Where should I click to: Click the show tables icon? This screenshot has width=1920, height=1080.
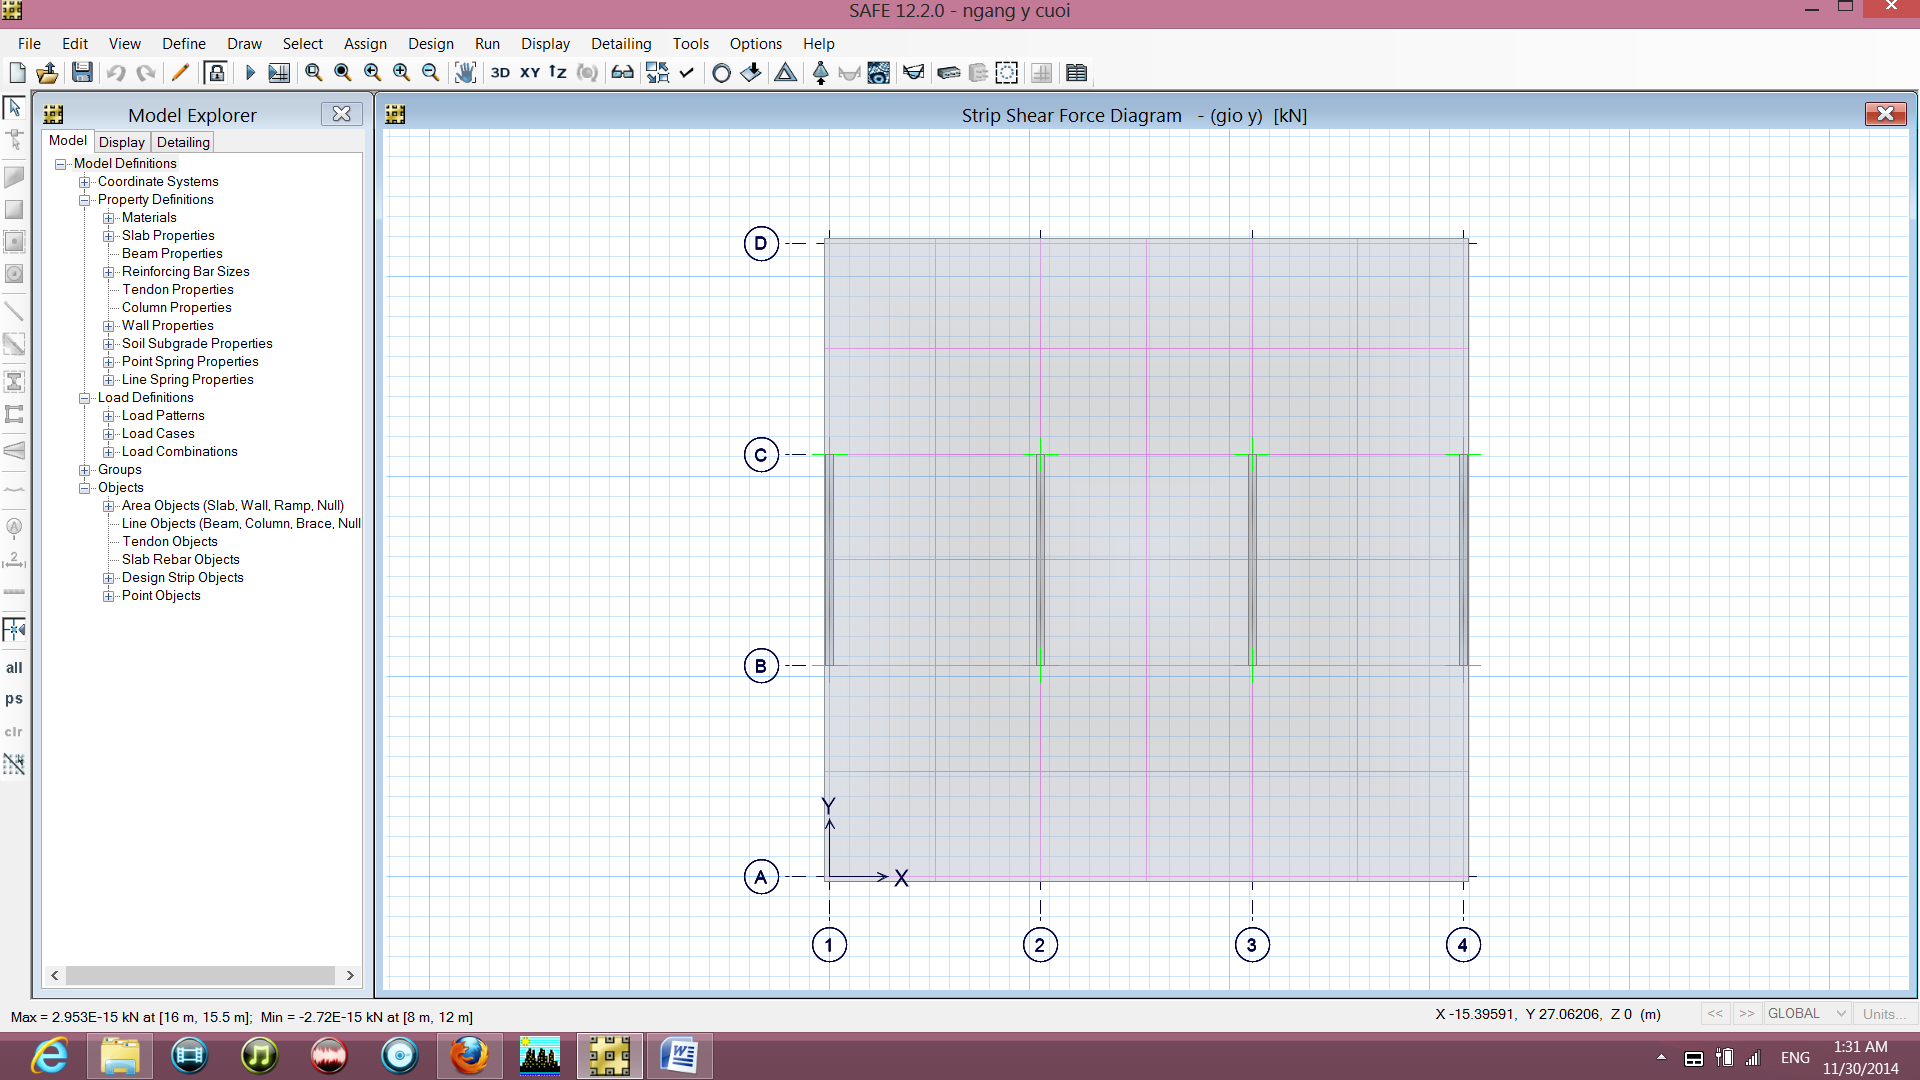pos(1076,73)
